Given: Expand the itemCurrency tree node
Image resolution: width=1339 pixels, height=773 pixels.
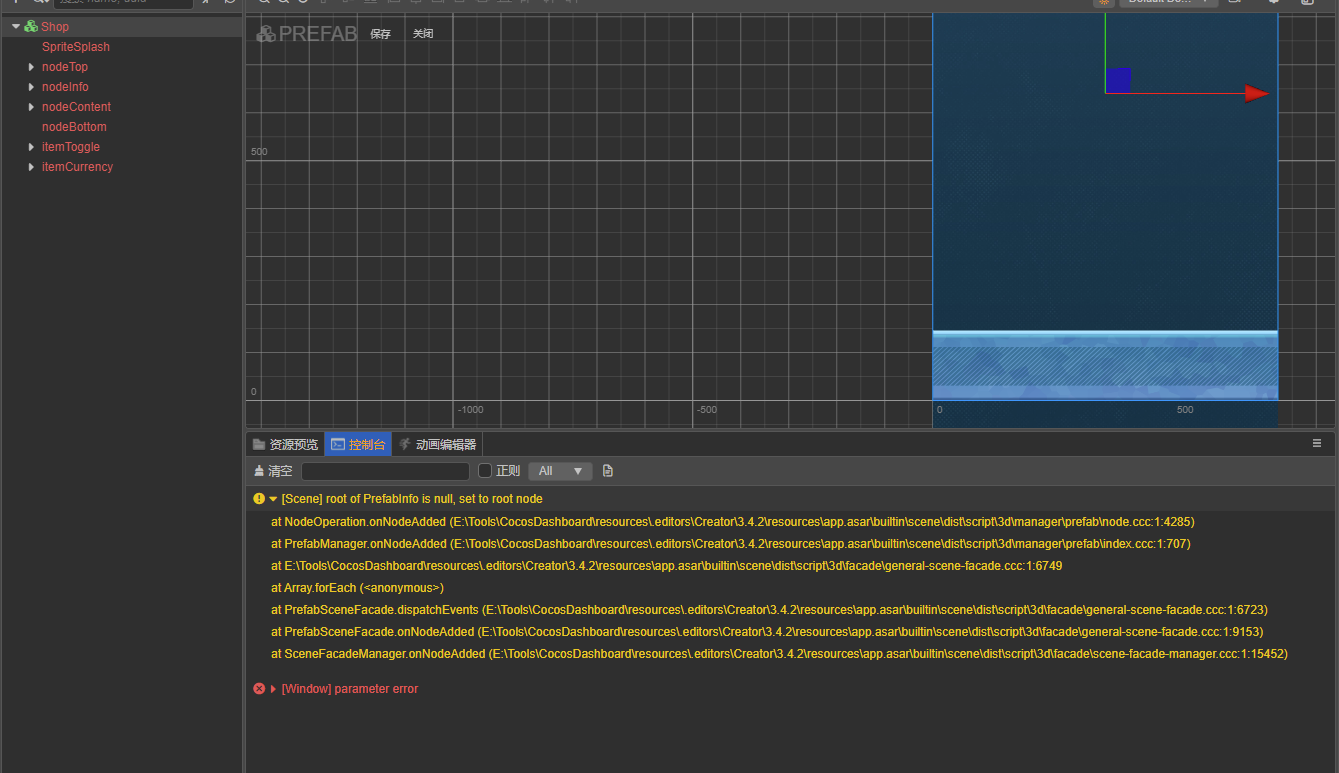Looking at the screenshot, I should [31, 167].
